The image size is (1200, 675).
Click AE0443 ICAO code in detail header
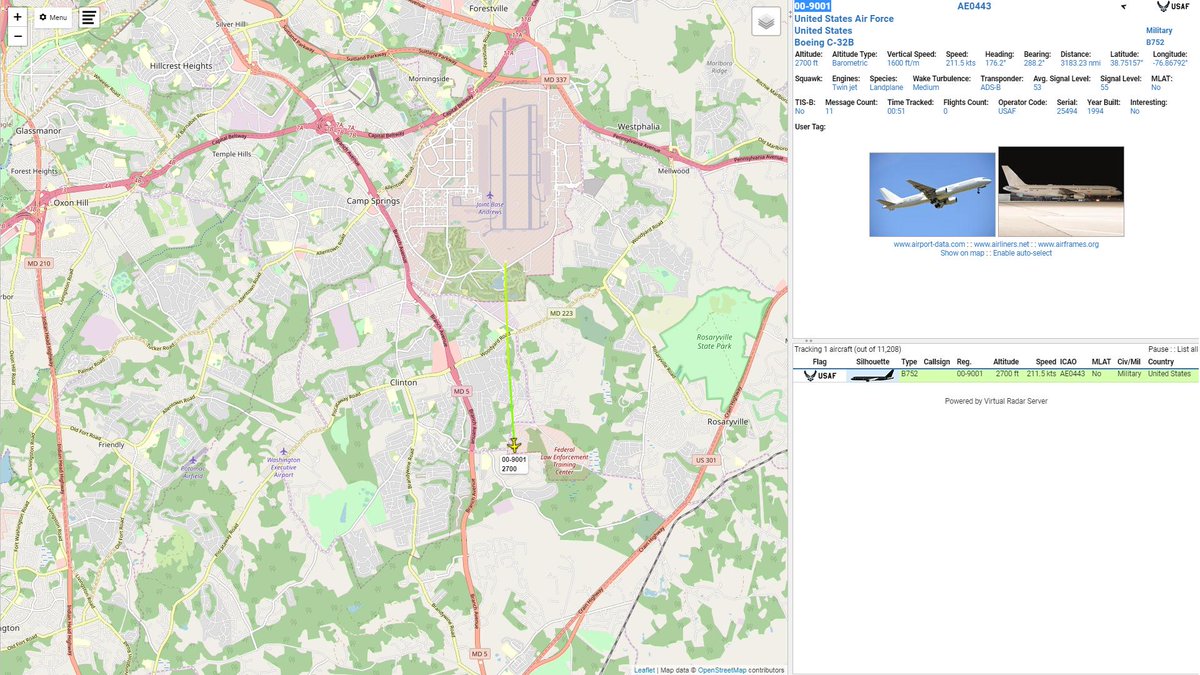pyautogui.click(x=973, y=7)
